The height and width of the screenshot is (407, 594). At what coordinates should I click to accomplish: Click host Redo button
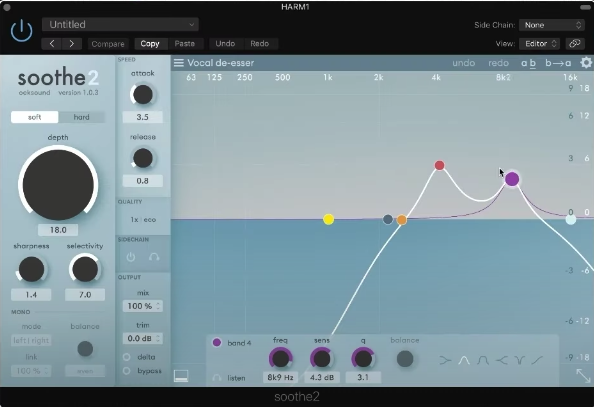[x=259, y=44]
